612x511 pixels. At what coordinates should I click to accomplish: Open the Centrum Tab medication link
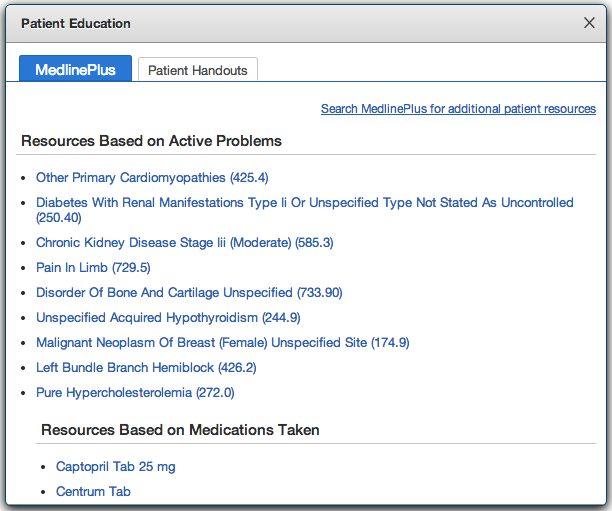point(93,492)
